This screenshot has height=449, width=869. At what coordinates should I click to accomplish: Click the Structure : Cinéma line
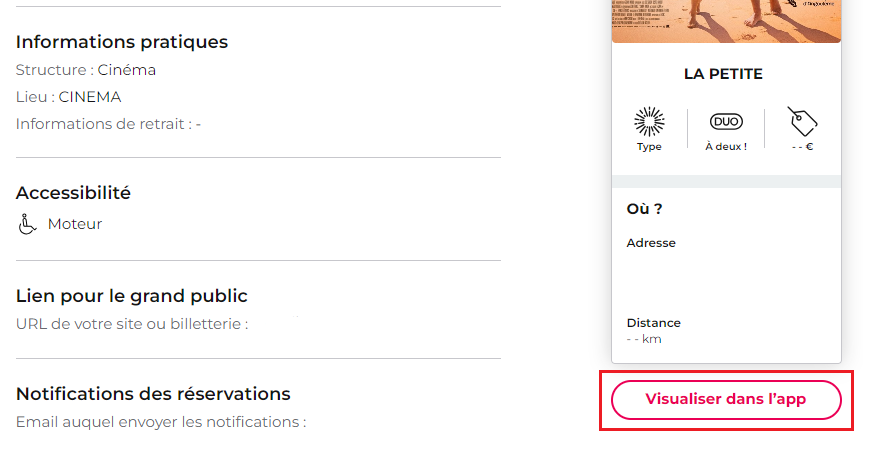click(86, 70)
